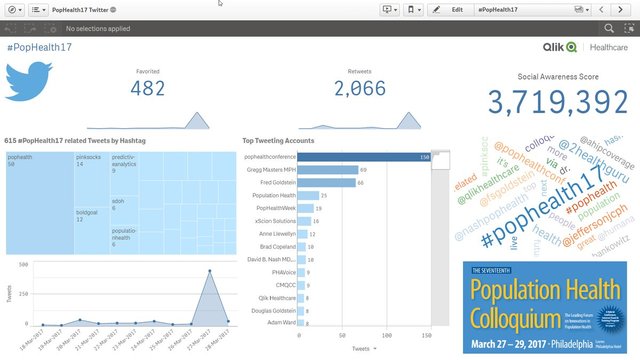Click the No selections applied text
Image resolution: width=640 pixels, height=360 pixels.
click(98, 29)
